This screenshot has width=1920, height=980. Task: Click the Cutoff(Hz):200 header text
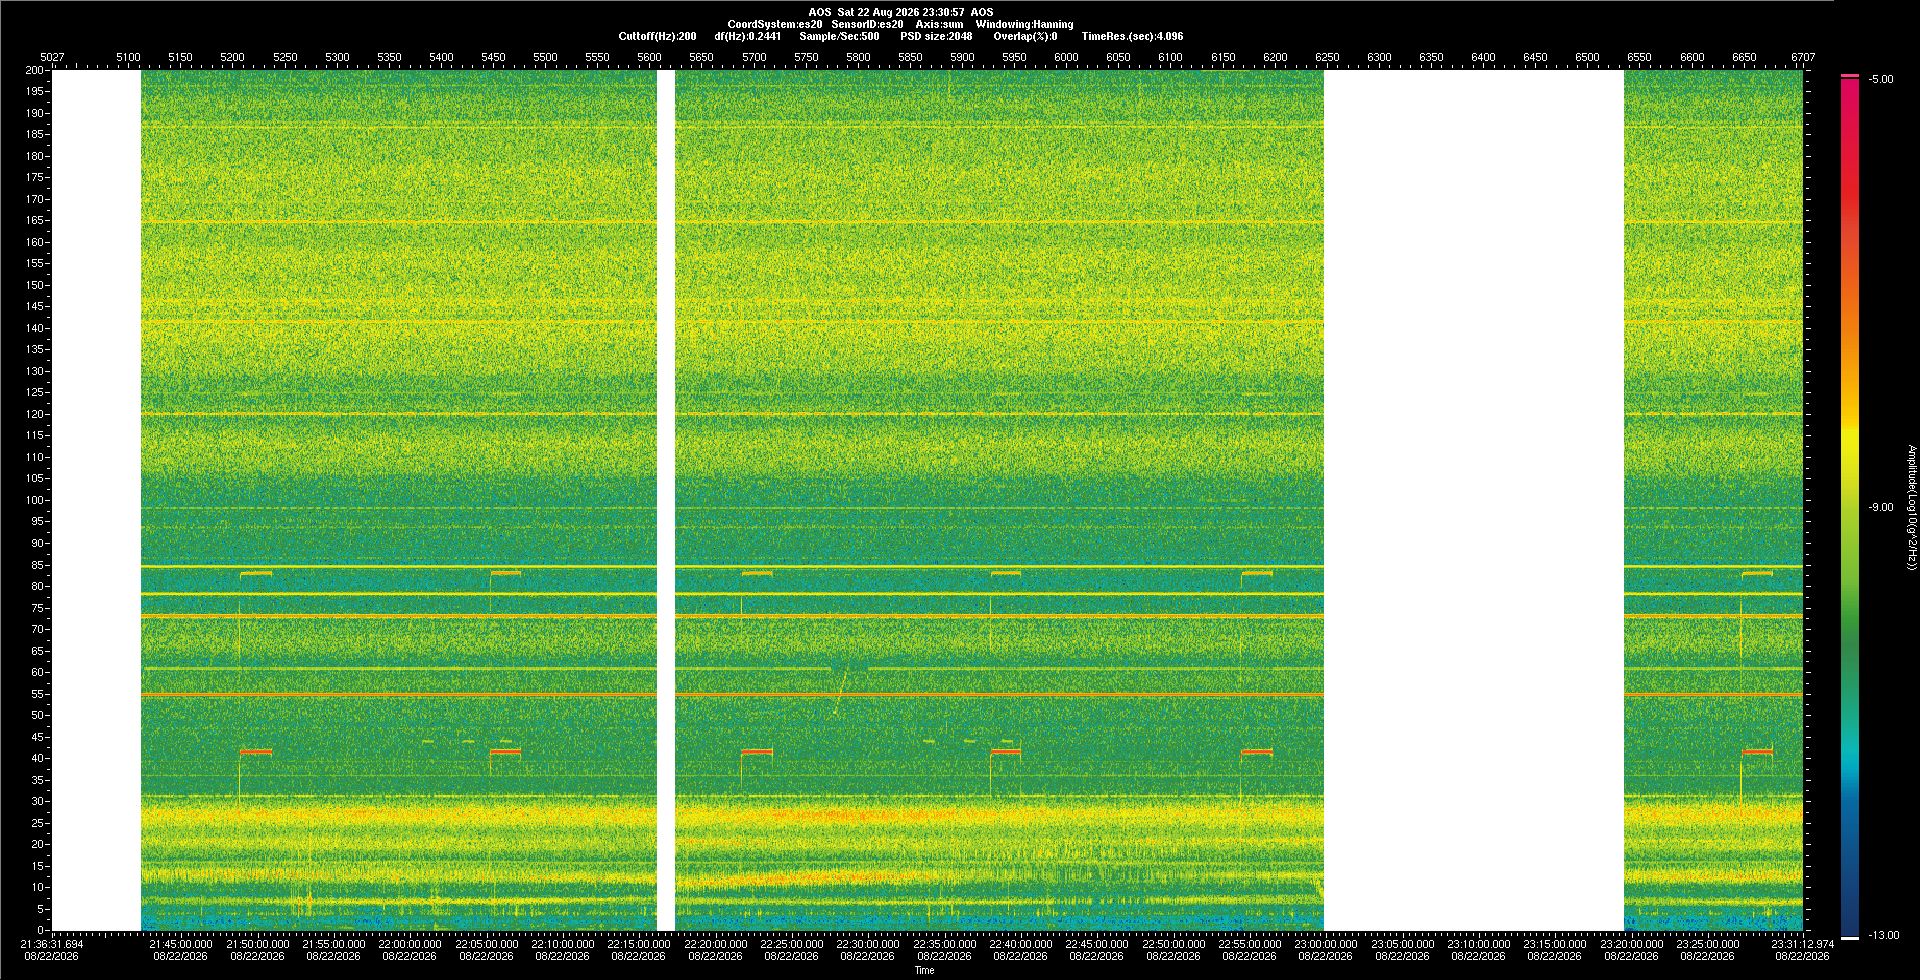[x=657, y=36]
